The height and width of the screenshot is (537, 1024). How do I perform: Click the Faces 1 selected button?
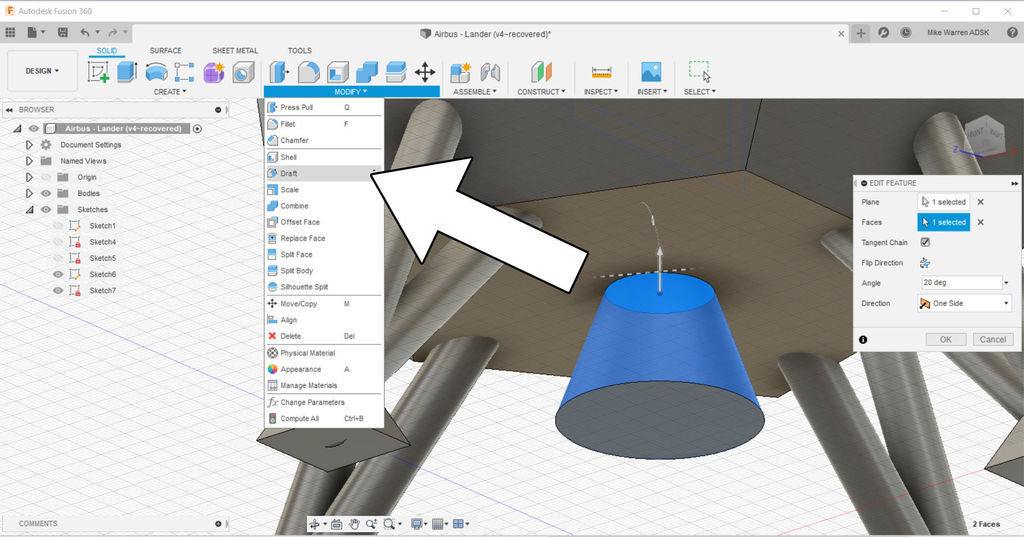[x=944, y=222]
